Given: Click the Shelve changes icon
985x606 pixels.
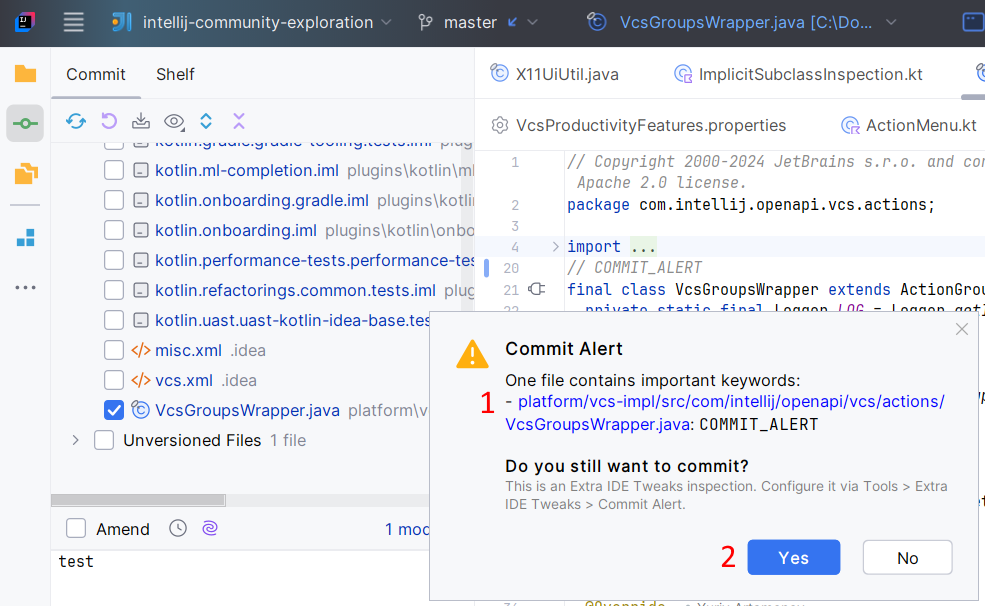Looking at the screenshot, I should 141,121.
